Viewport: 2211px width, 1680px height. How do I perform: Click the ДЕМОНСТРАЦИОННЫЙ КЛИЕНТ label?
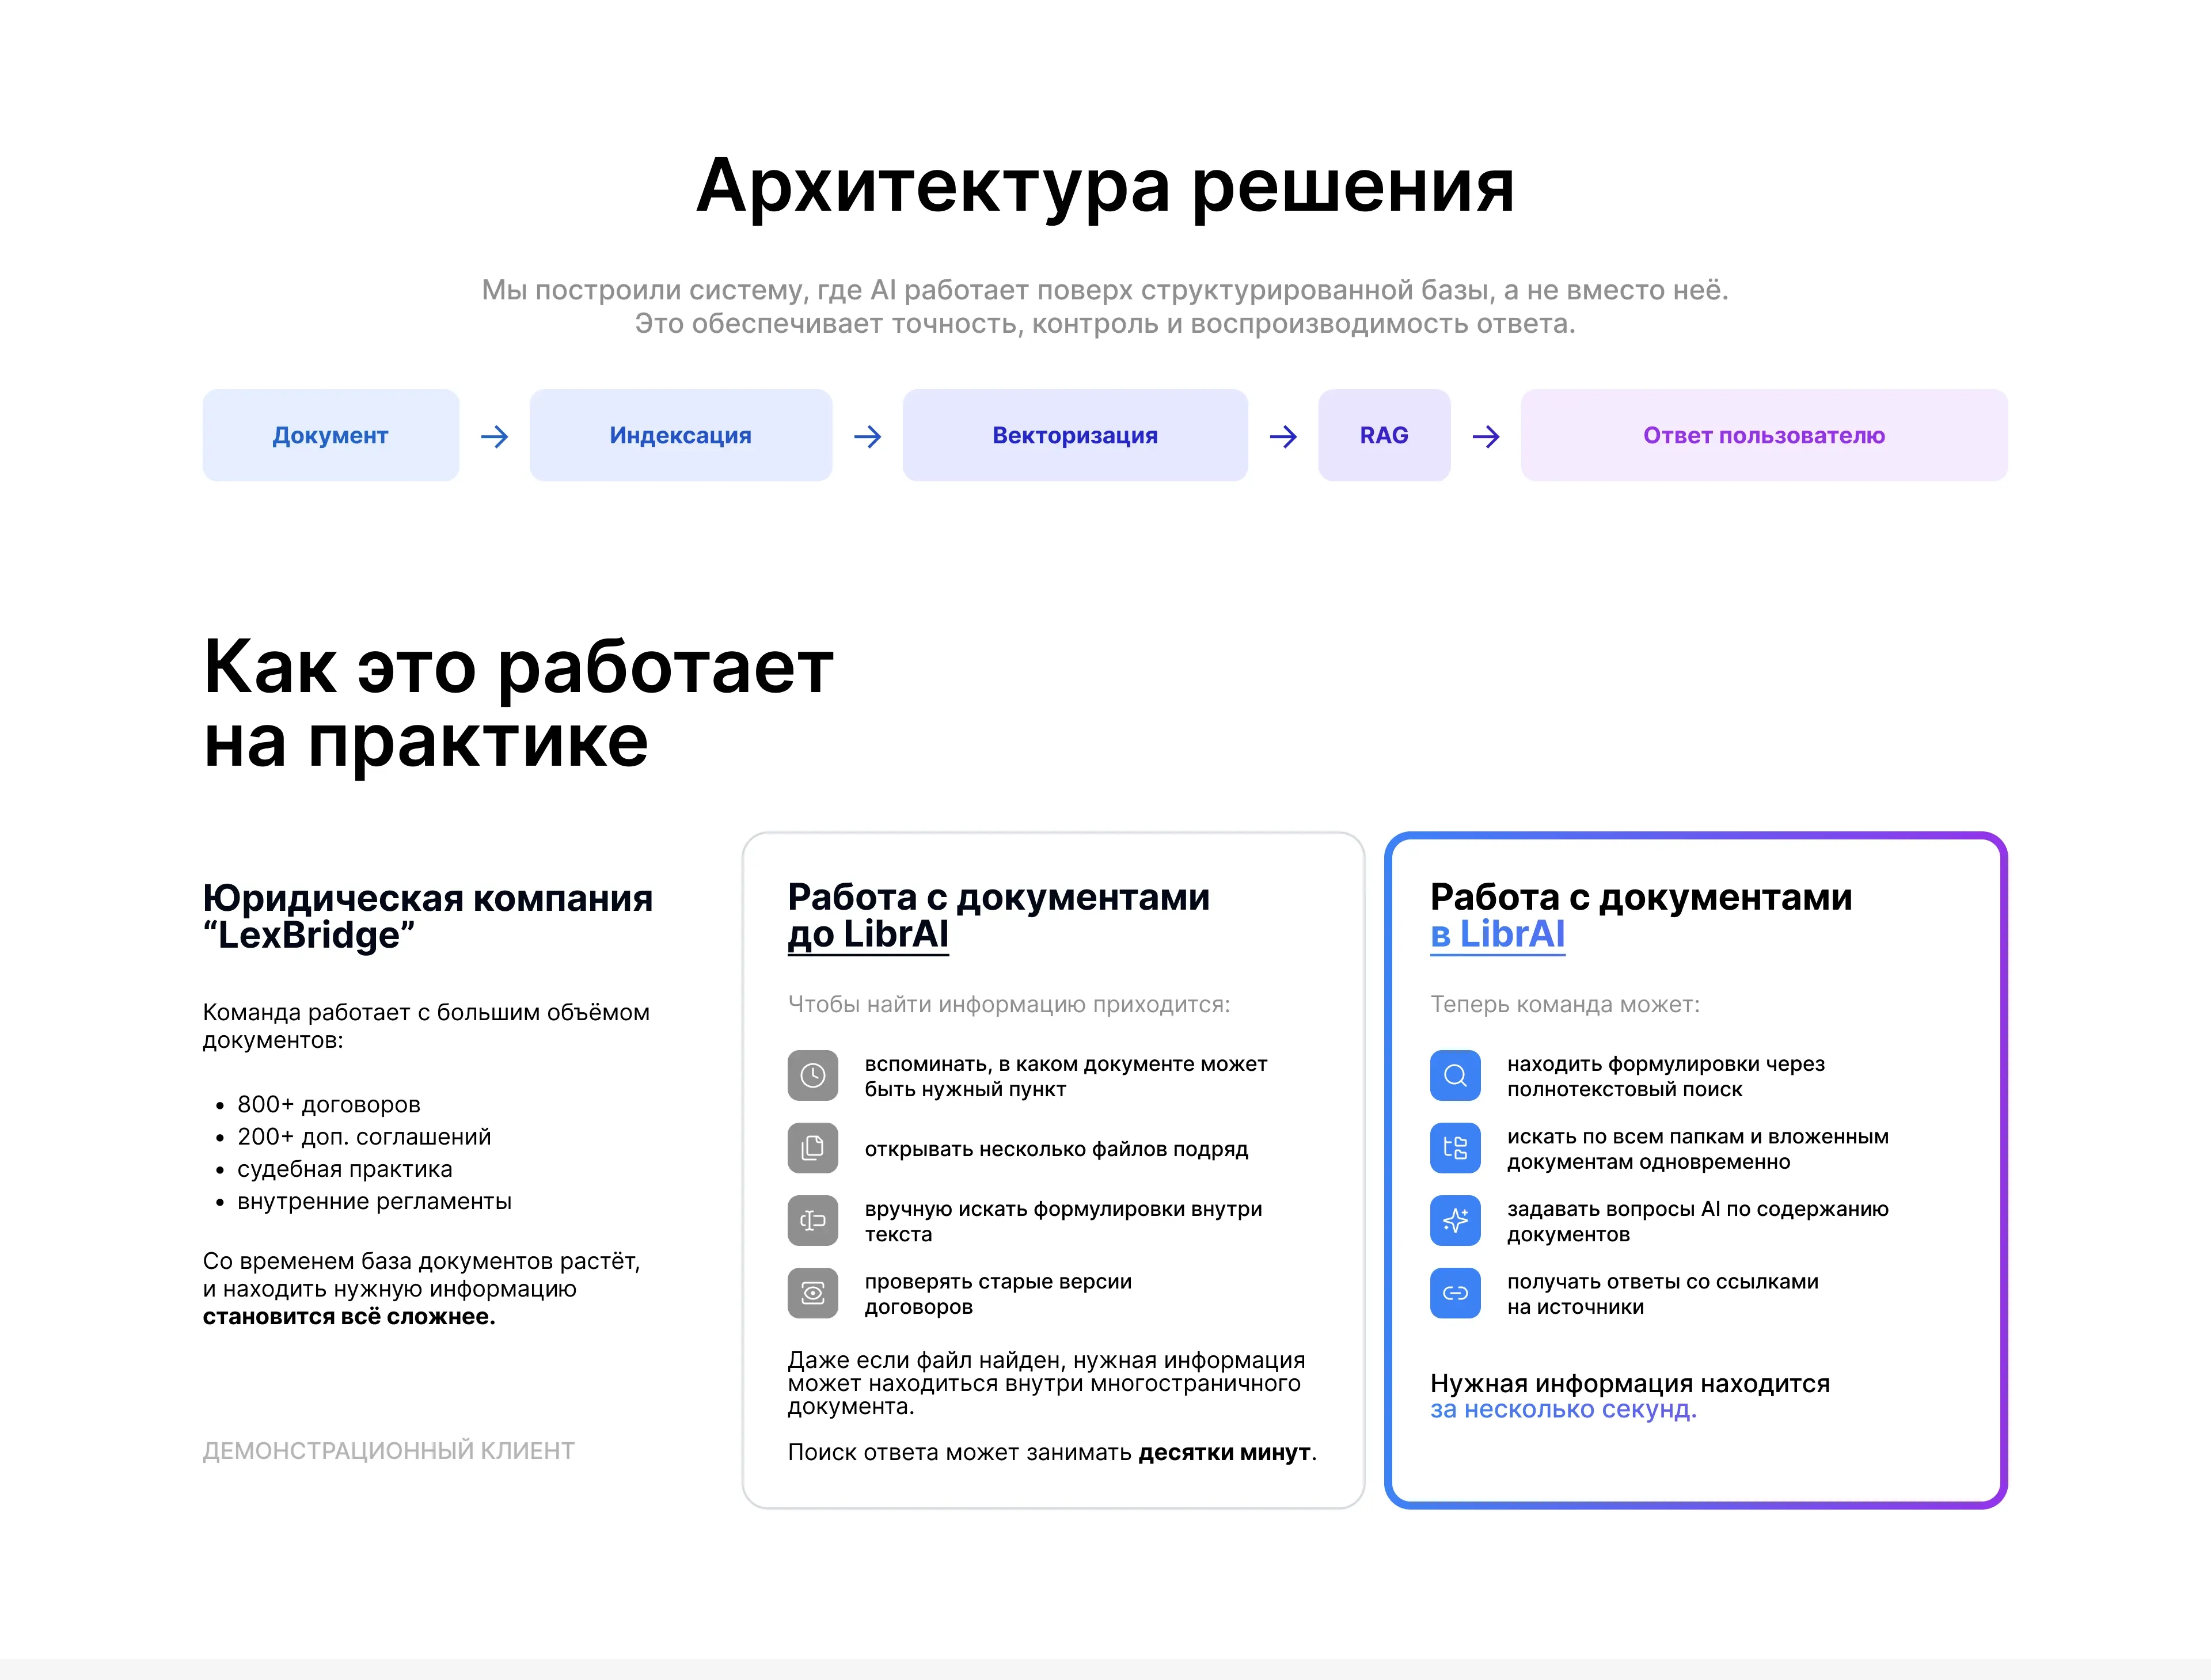388,1450
